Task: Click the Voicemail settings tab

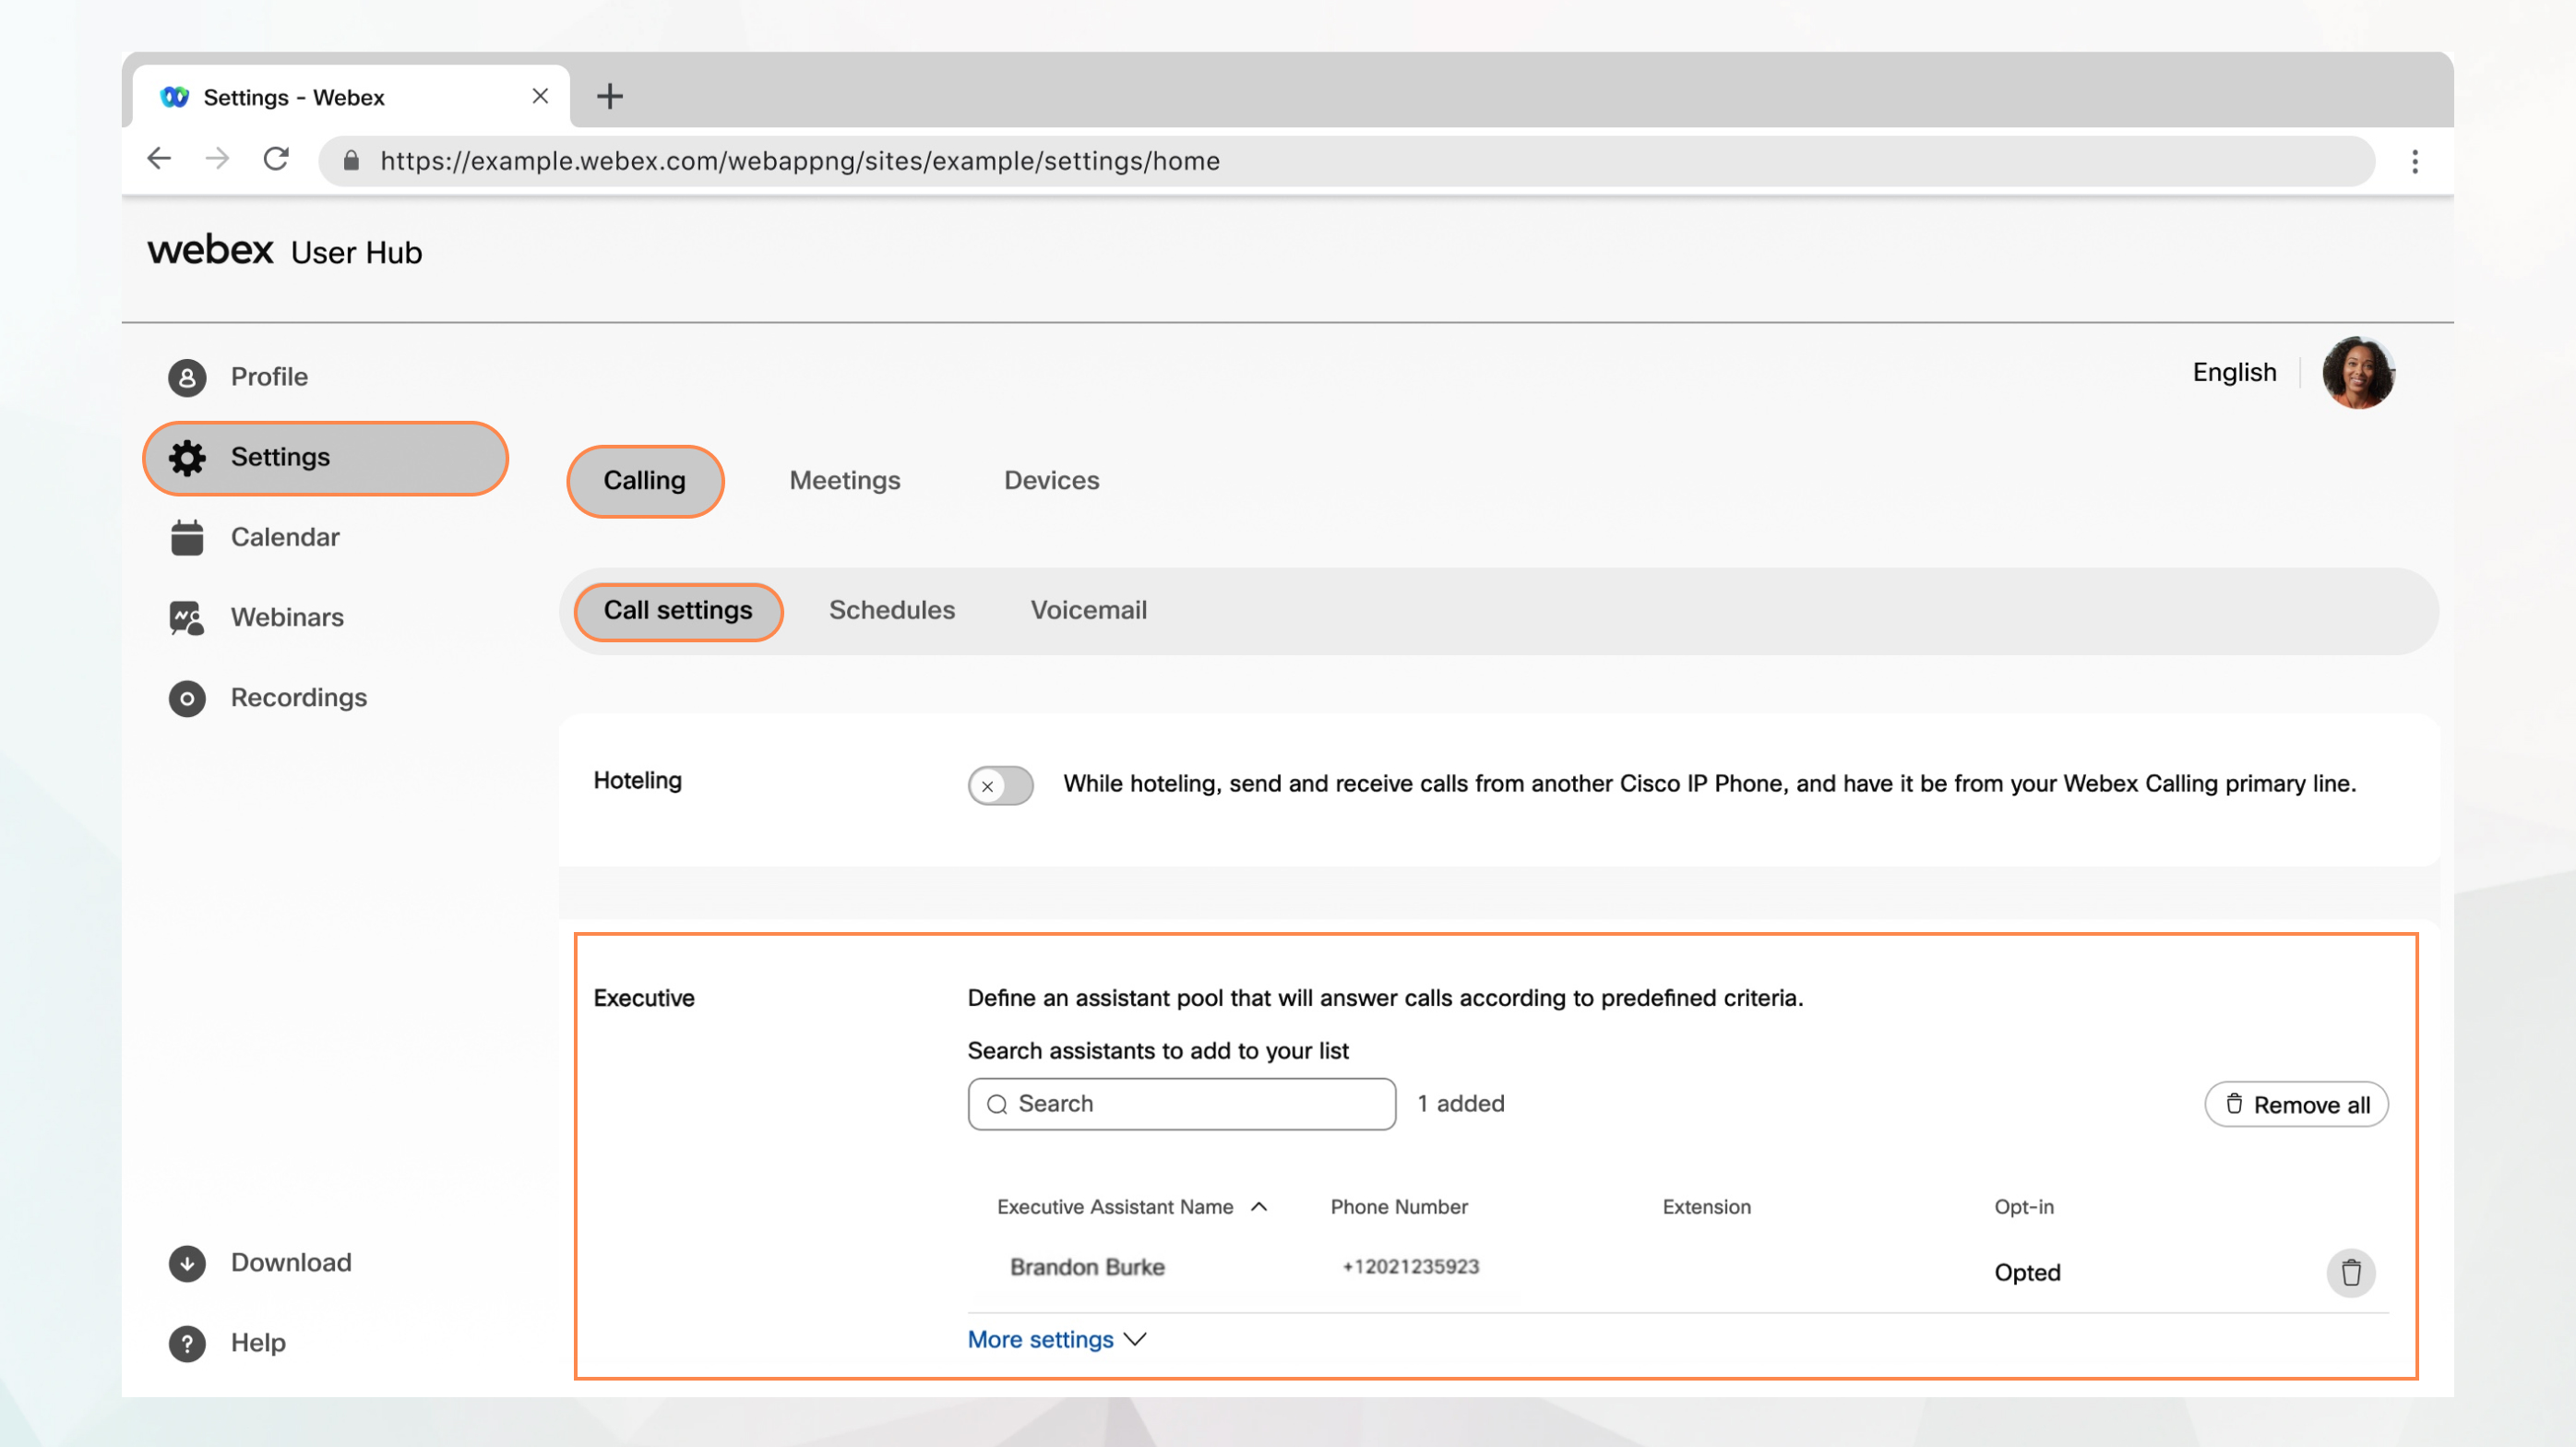Action: 1088,608
